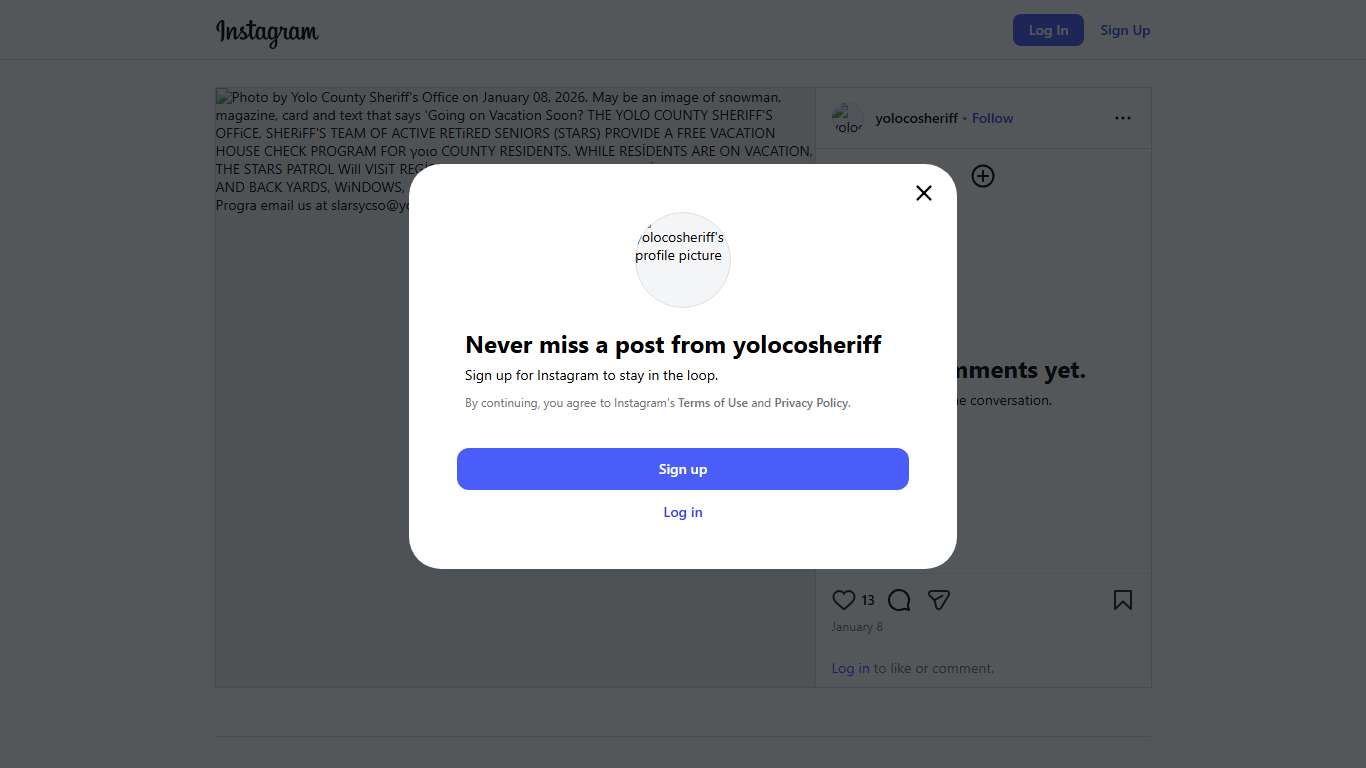This screenshot has width=1366, height=768.
Task: Click the Instagram logo
Action: pos(267,32)
